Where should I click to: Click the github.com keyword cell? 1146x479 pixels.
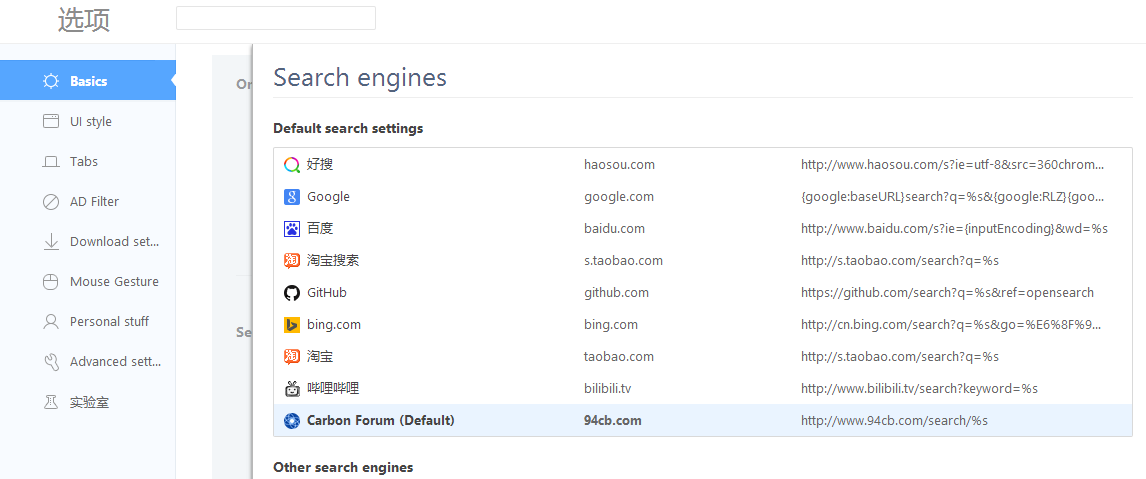click(x=616, y=293)
